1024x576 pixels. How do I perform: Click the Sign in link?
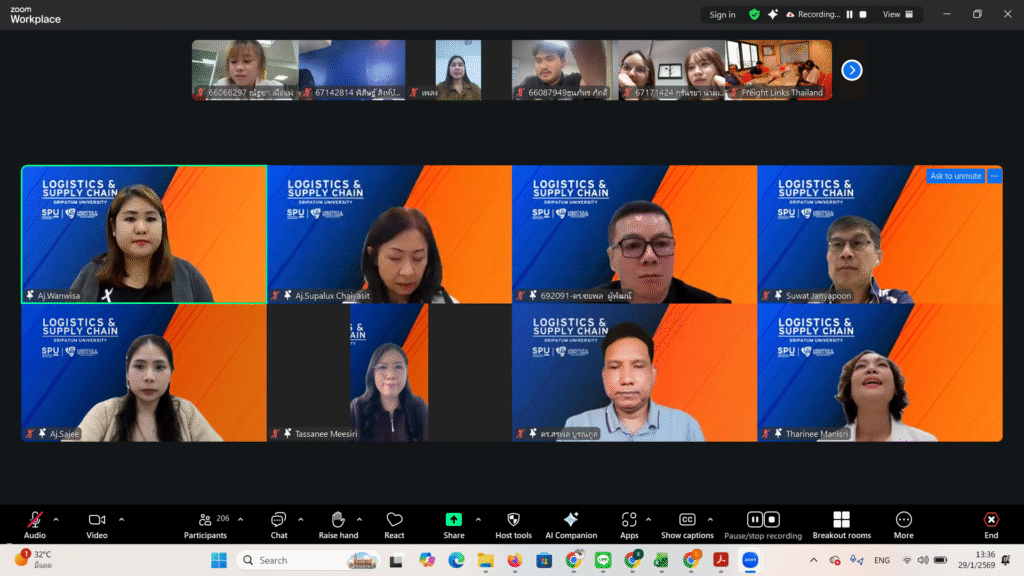pos(722,15)
